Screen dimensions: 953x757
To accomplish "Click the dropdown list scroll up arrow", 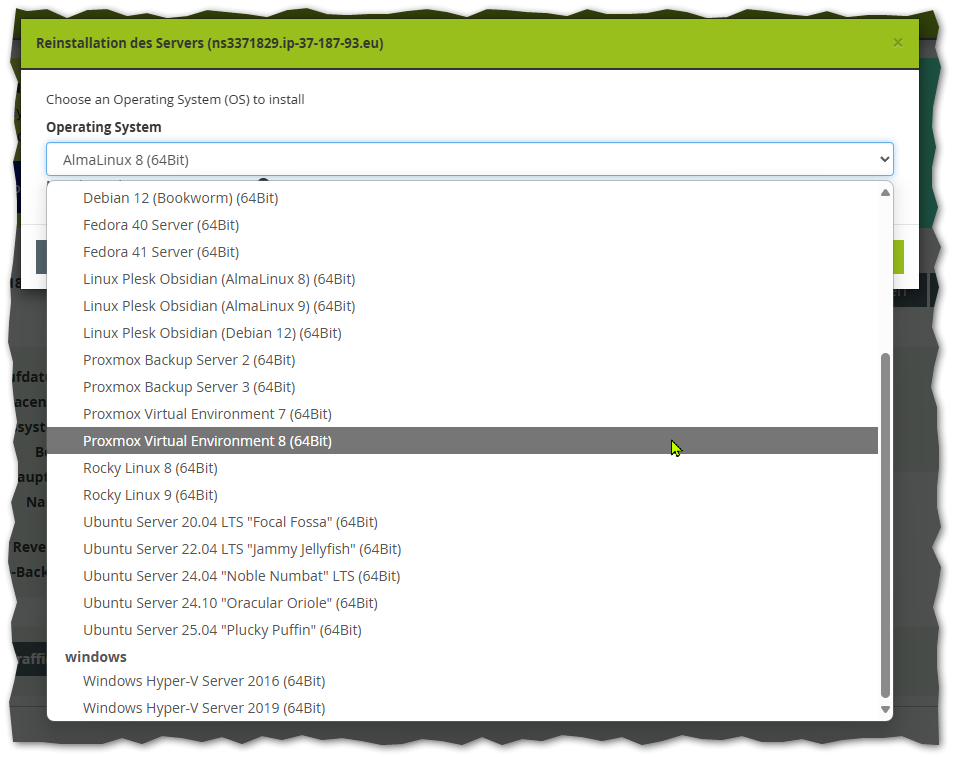I will coord(884,193).
